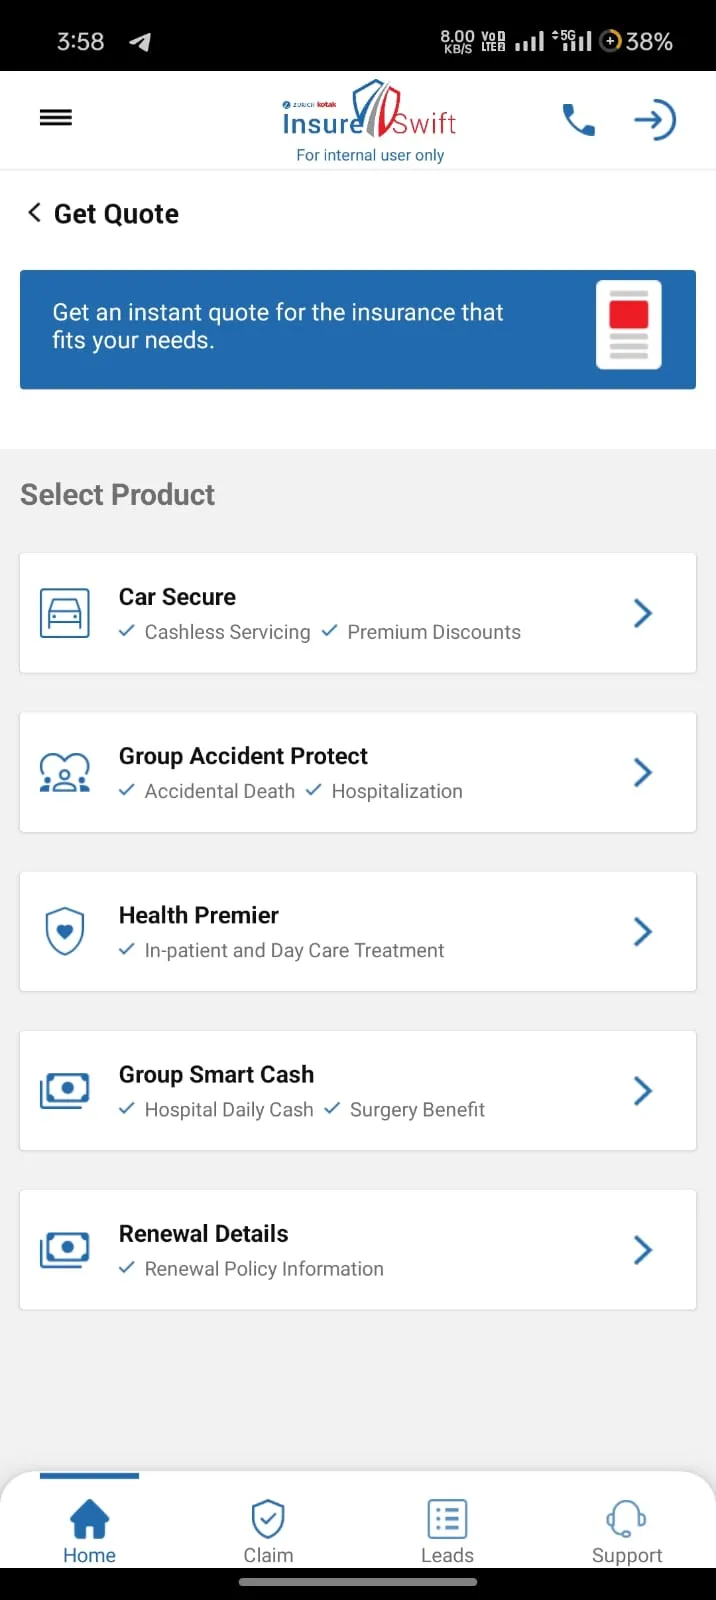Viewport: 716px width, 1600px height.
Task: Tap the logout arrow icon
Action: point(655,120)
